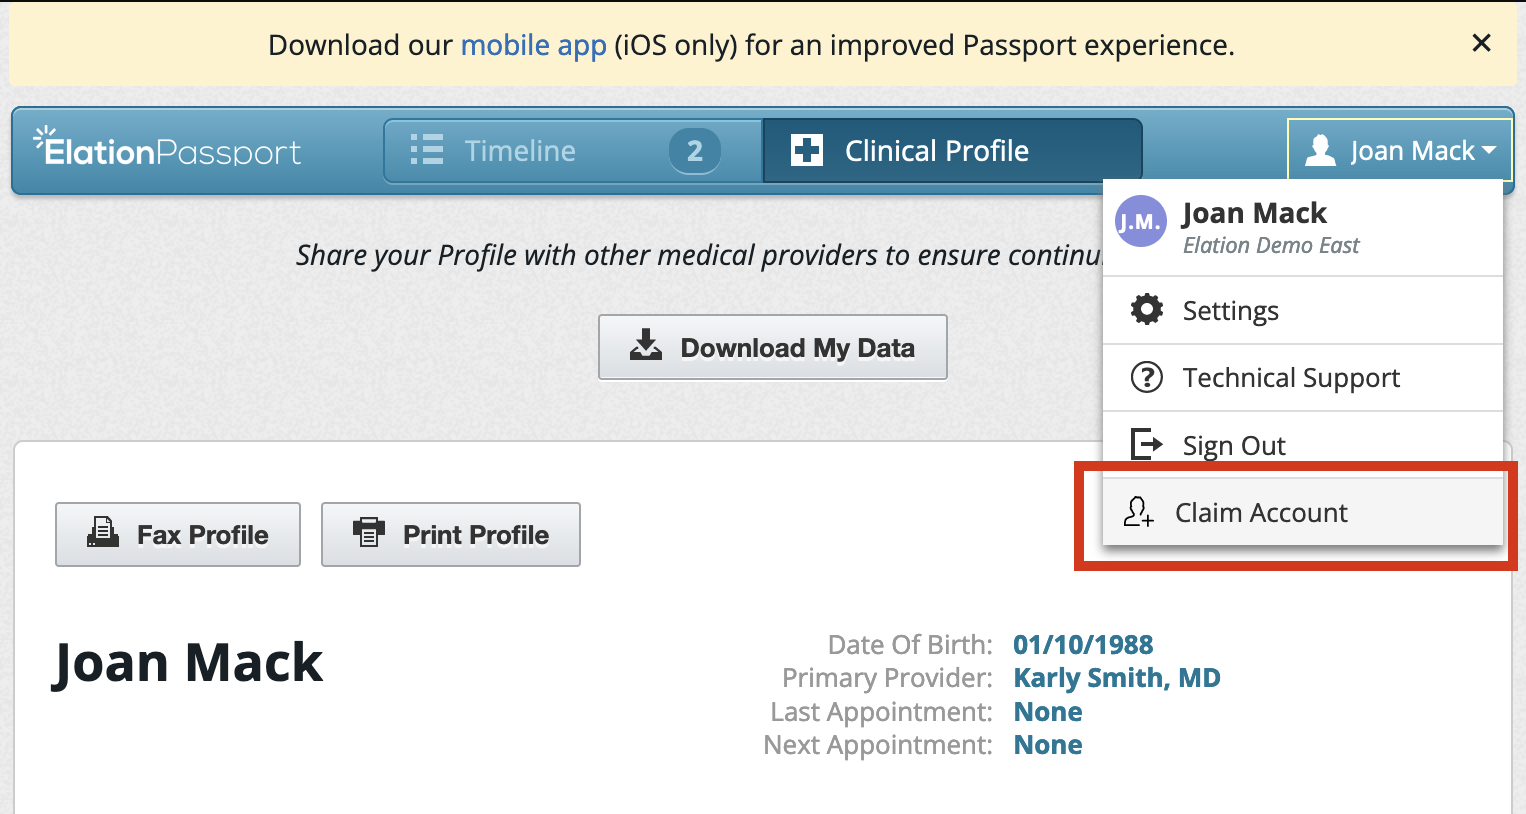The width and height of the screenshot is (1526, 814).
Task: Click the printer icon on Print Profile
Action: (369, 533)
